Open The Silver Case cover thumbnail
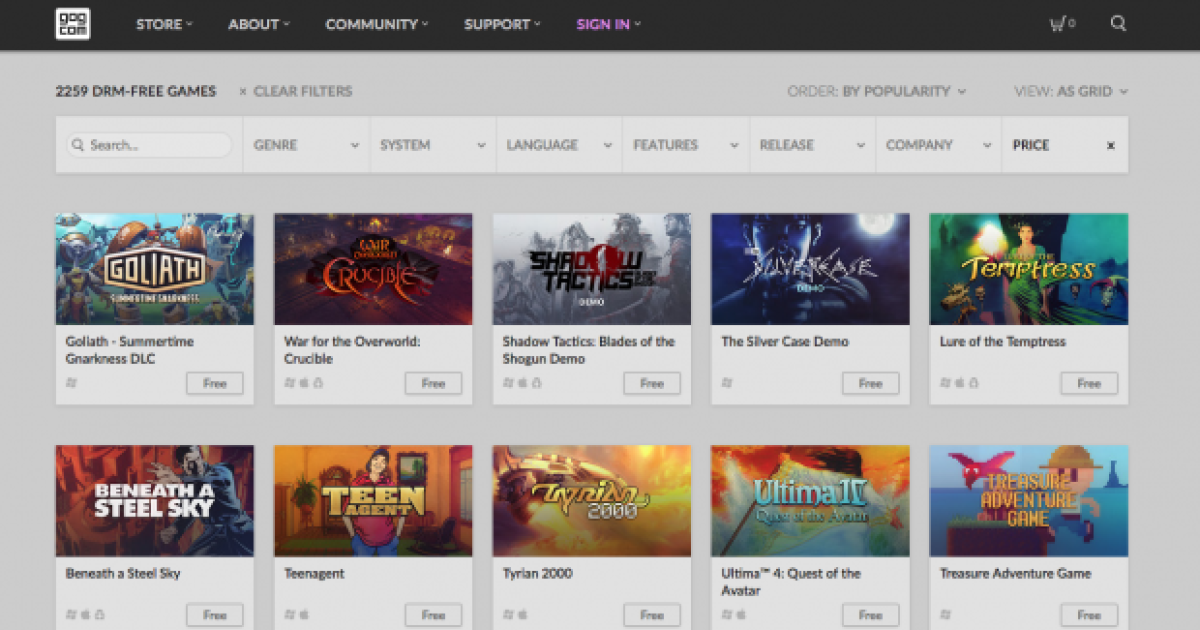Screen dimensions: 1200x630 (x=810, y=269)
